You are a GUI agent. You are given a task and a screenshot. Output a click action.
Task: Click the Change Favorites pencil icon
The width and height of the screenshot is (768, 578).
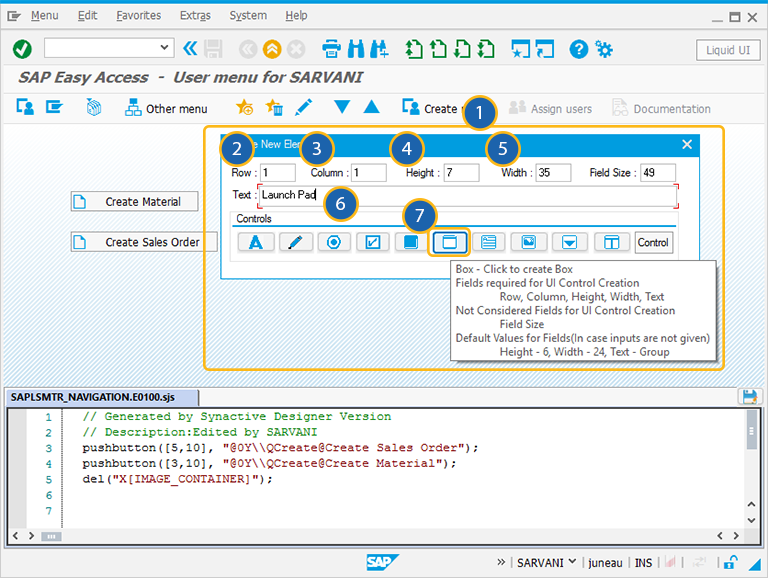[304, 107]
